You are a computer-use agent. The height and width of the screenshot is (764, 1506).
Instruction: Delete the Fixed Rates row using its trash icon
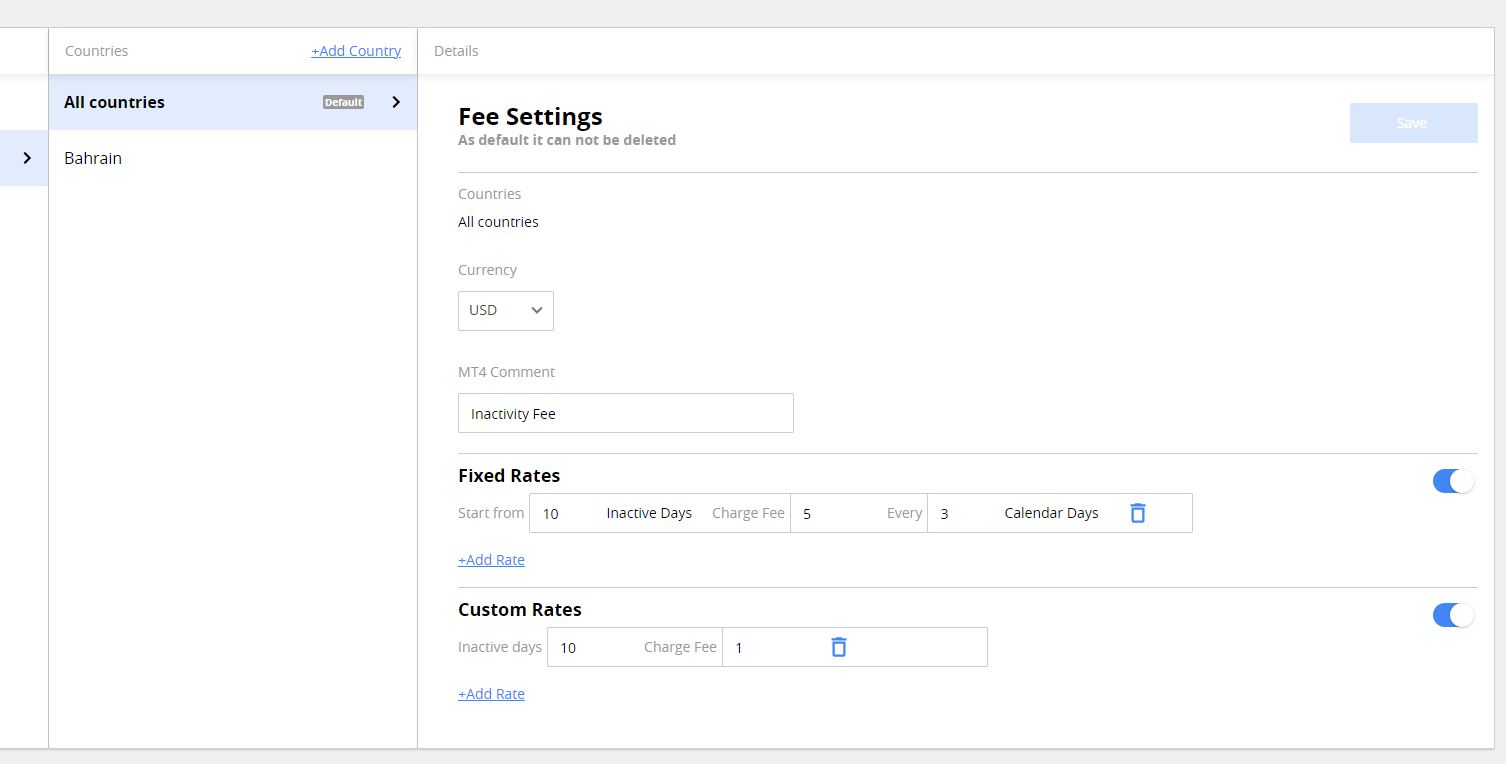click(1137, 512)
